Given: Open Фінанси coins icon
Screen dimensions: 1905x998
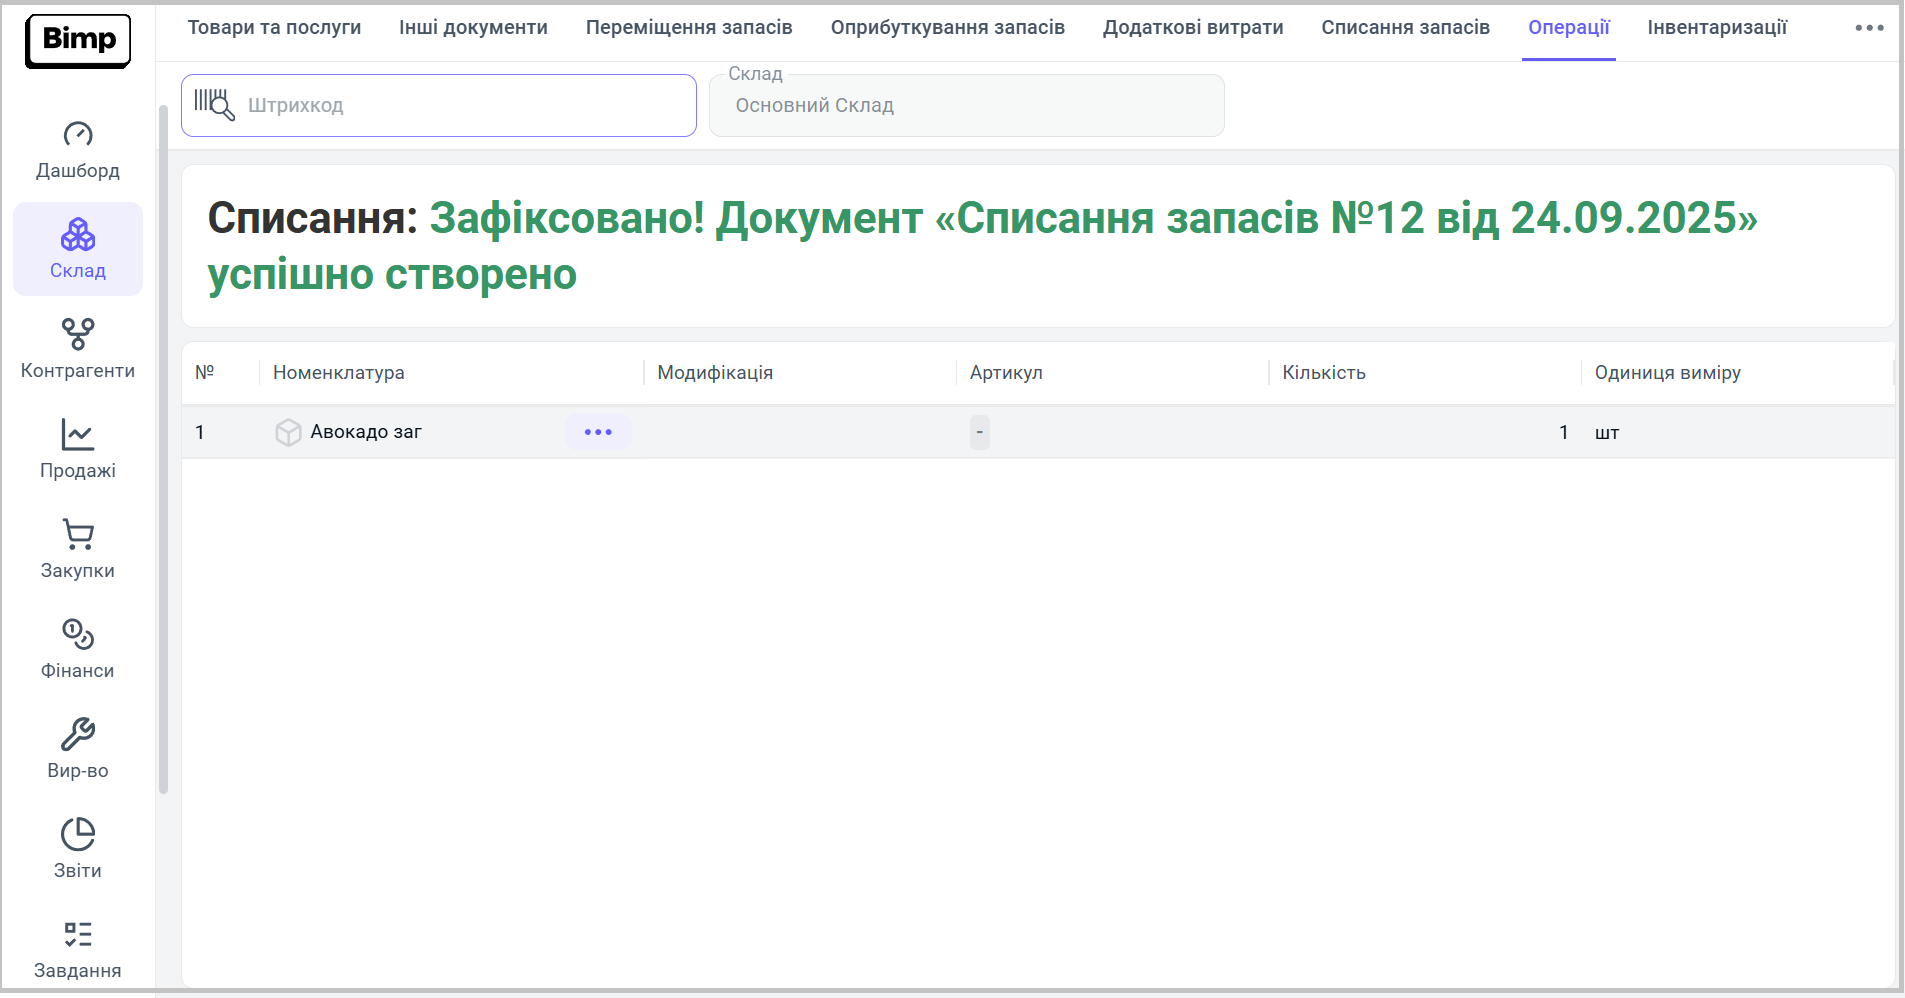Looking at the screenshot, I should 78,635.
